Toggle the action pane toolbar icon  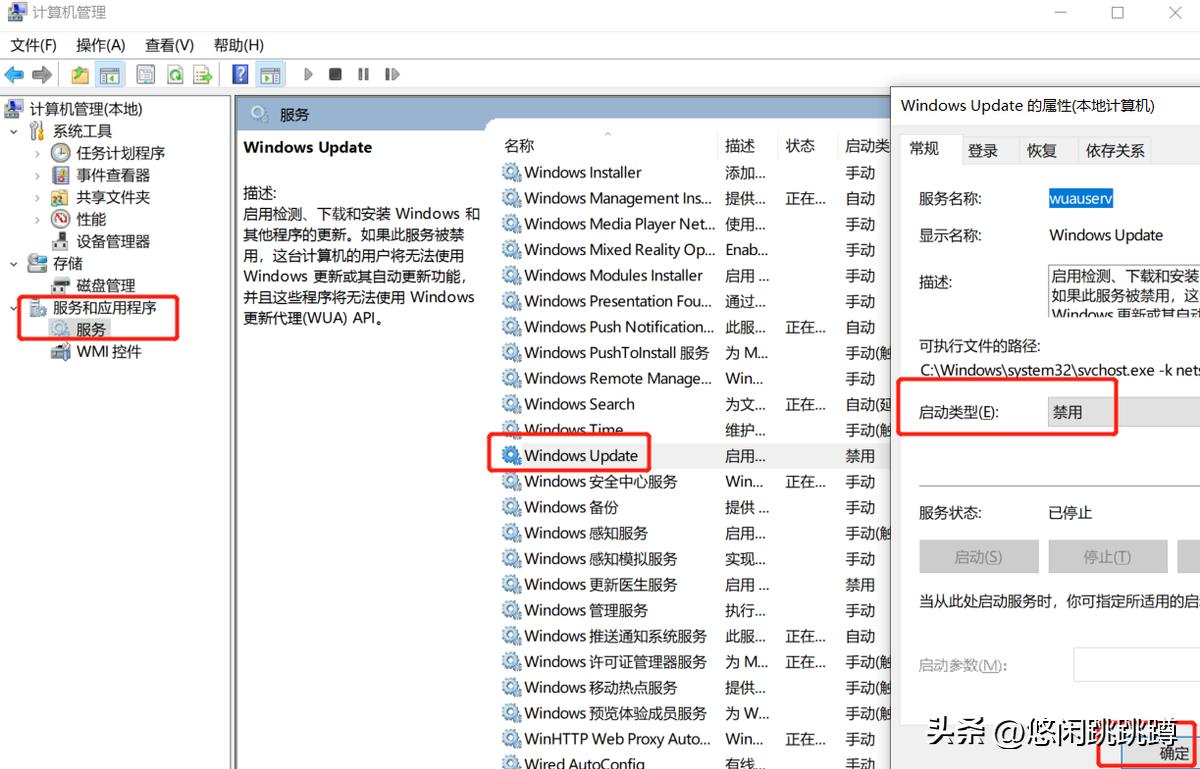coord(270,73)
